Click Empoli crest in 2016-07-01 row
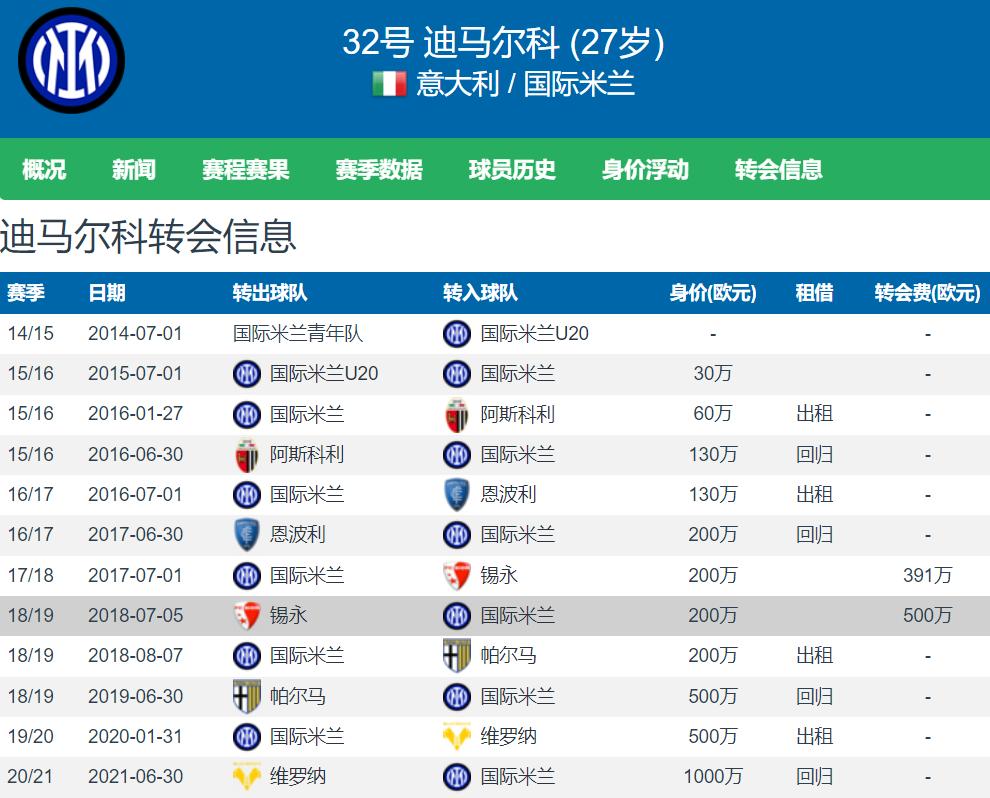 coord(456,494)
